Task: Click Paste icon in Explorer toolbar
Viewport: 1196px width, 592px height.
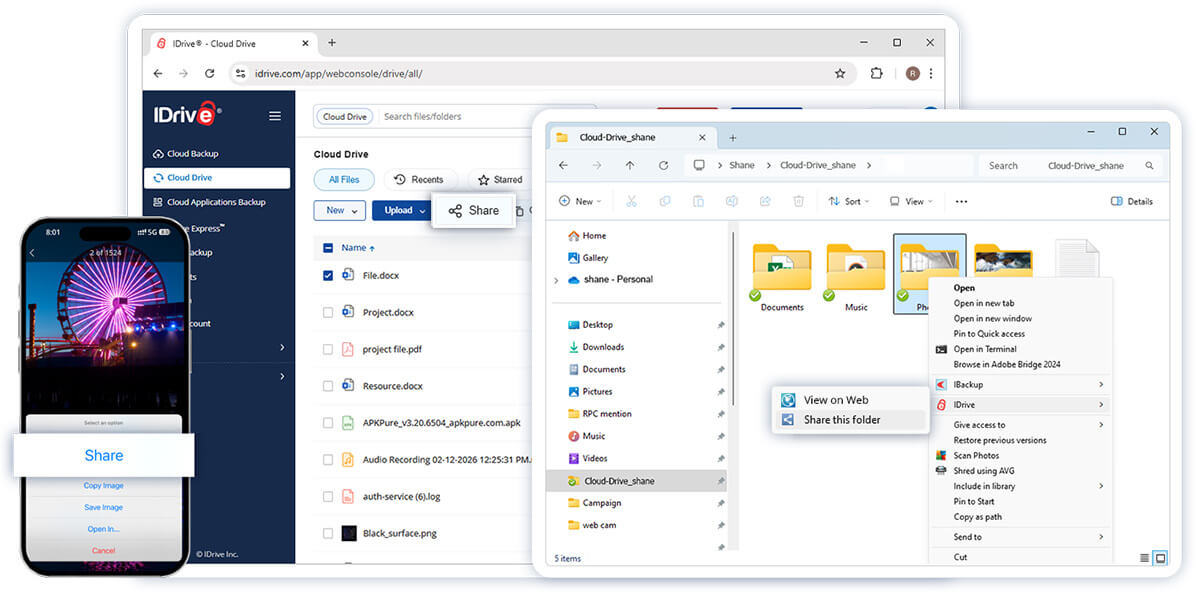Action: [698, 201]
